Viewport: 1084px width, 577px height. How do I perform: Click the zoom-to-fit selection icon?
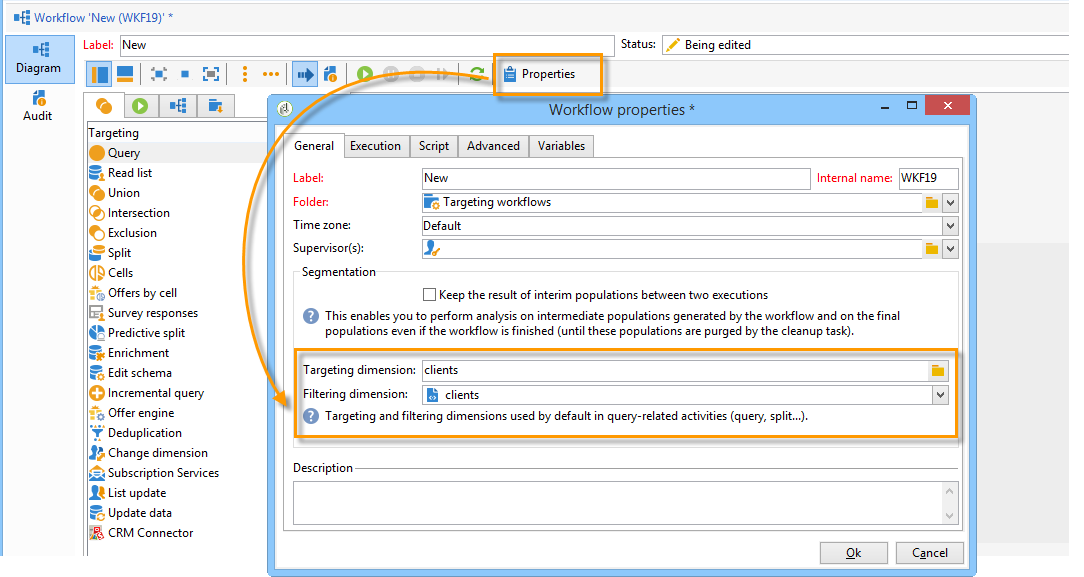coord(159,74)
